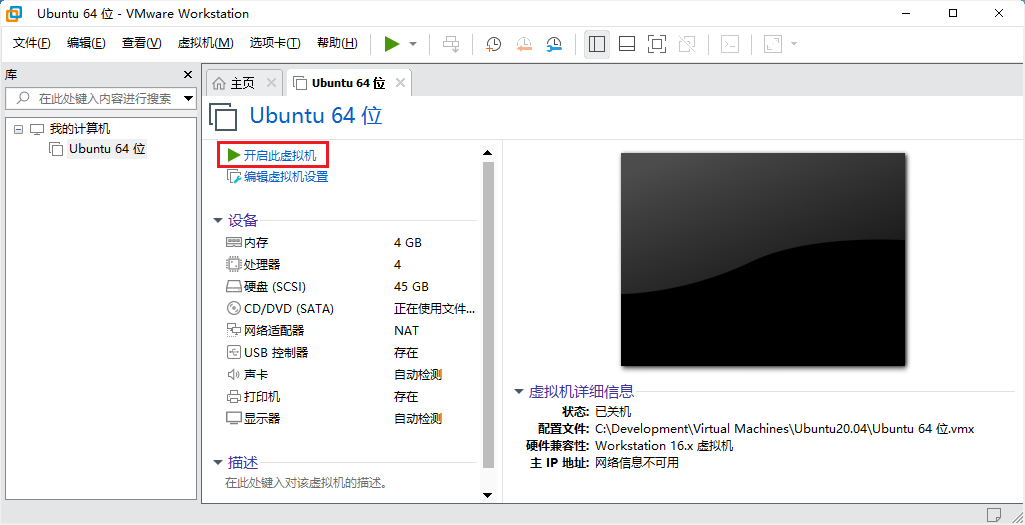
Task: Revert to previous snapshot icon
Action: (524, 44)
